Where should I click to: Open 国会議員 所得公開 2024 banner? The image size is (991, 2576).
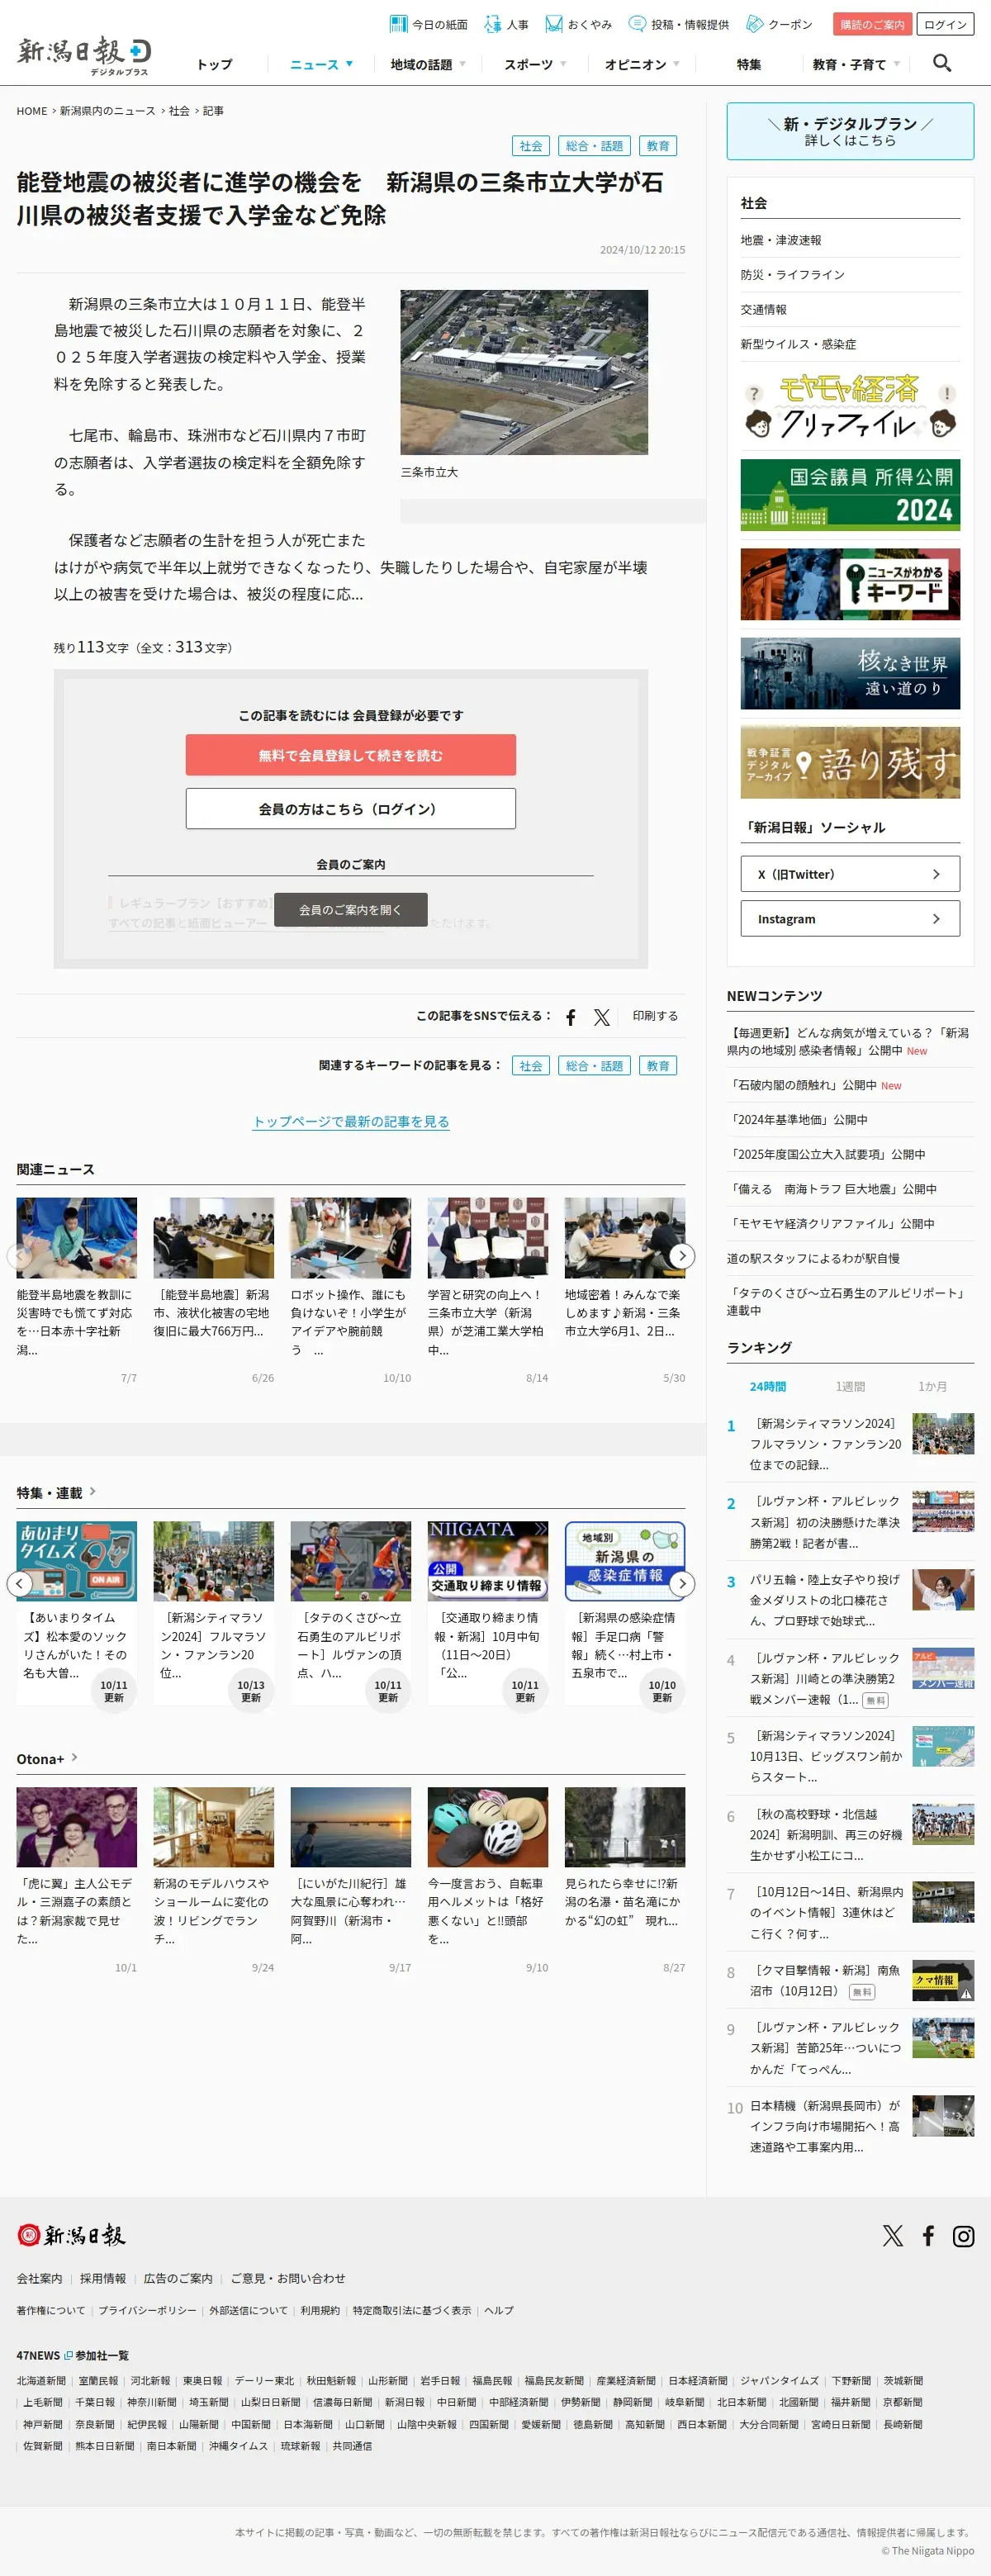[850, 495]
